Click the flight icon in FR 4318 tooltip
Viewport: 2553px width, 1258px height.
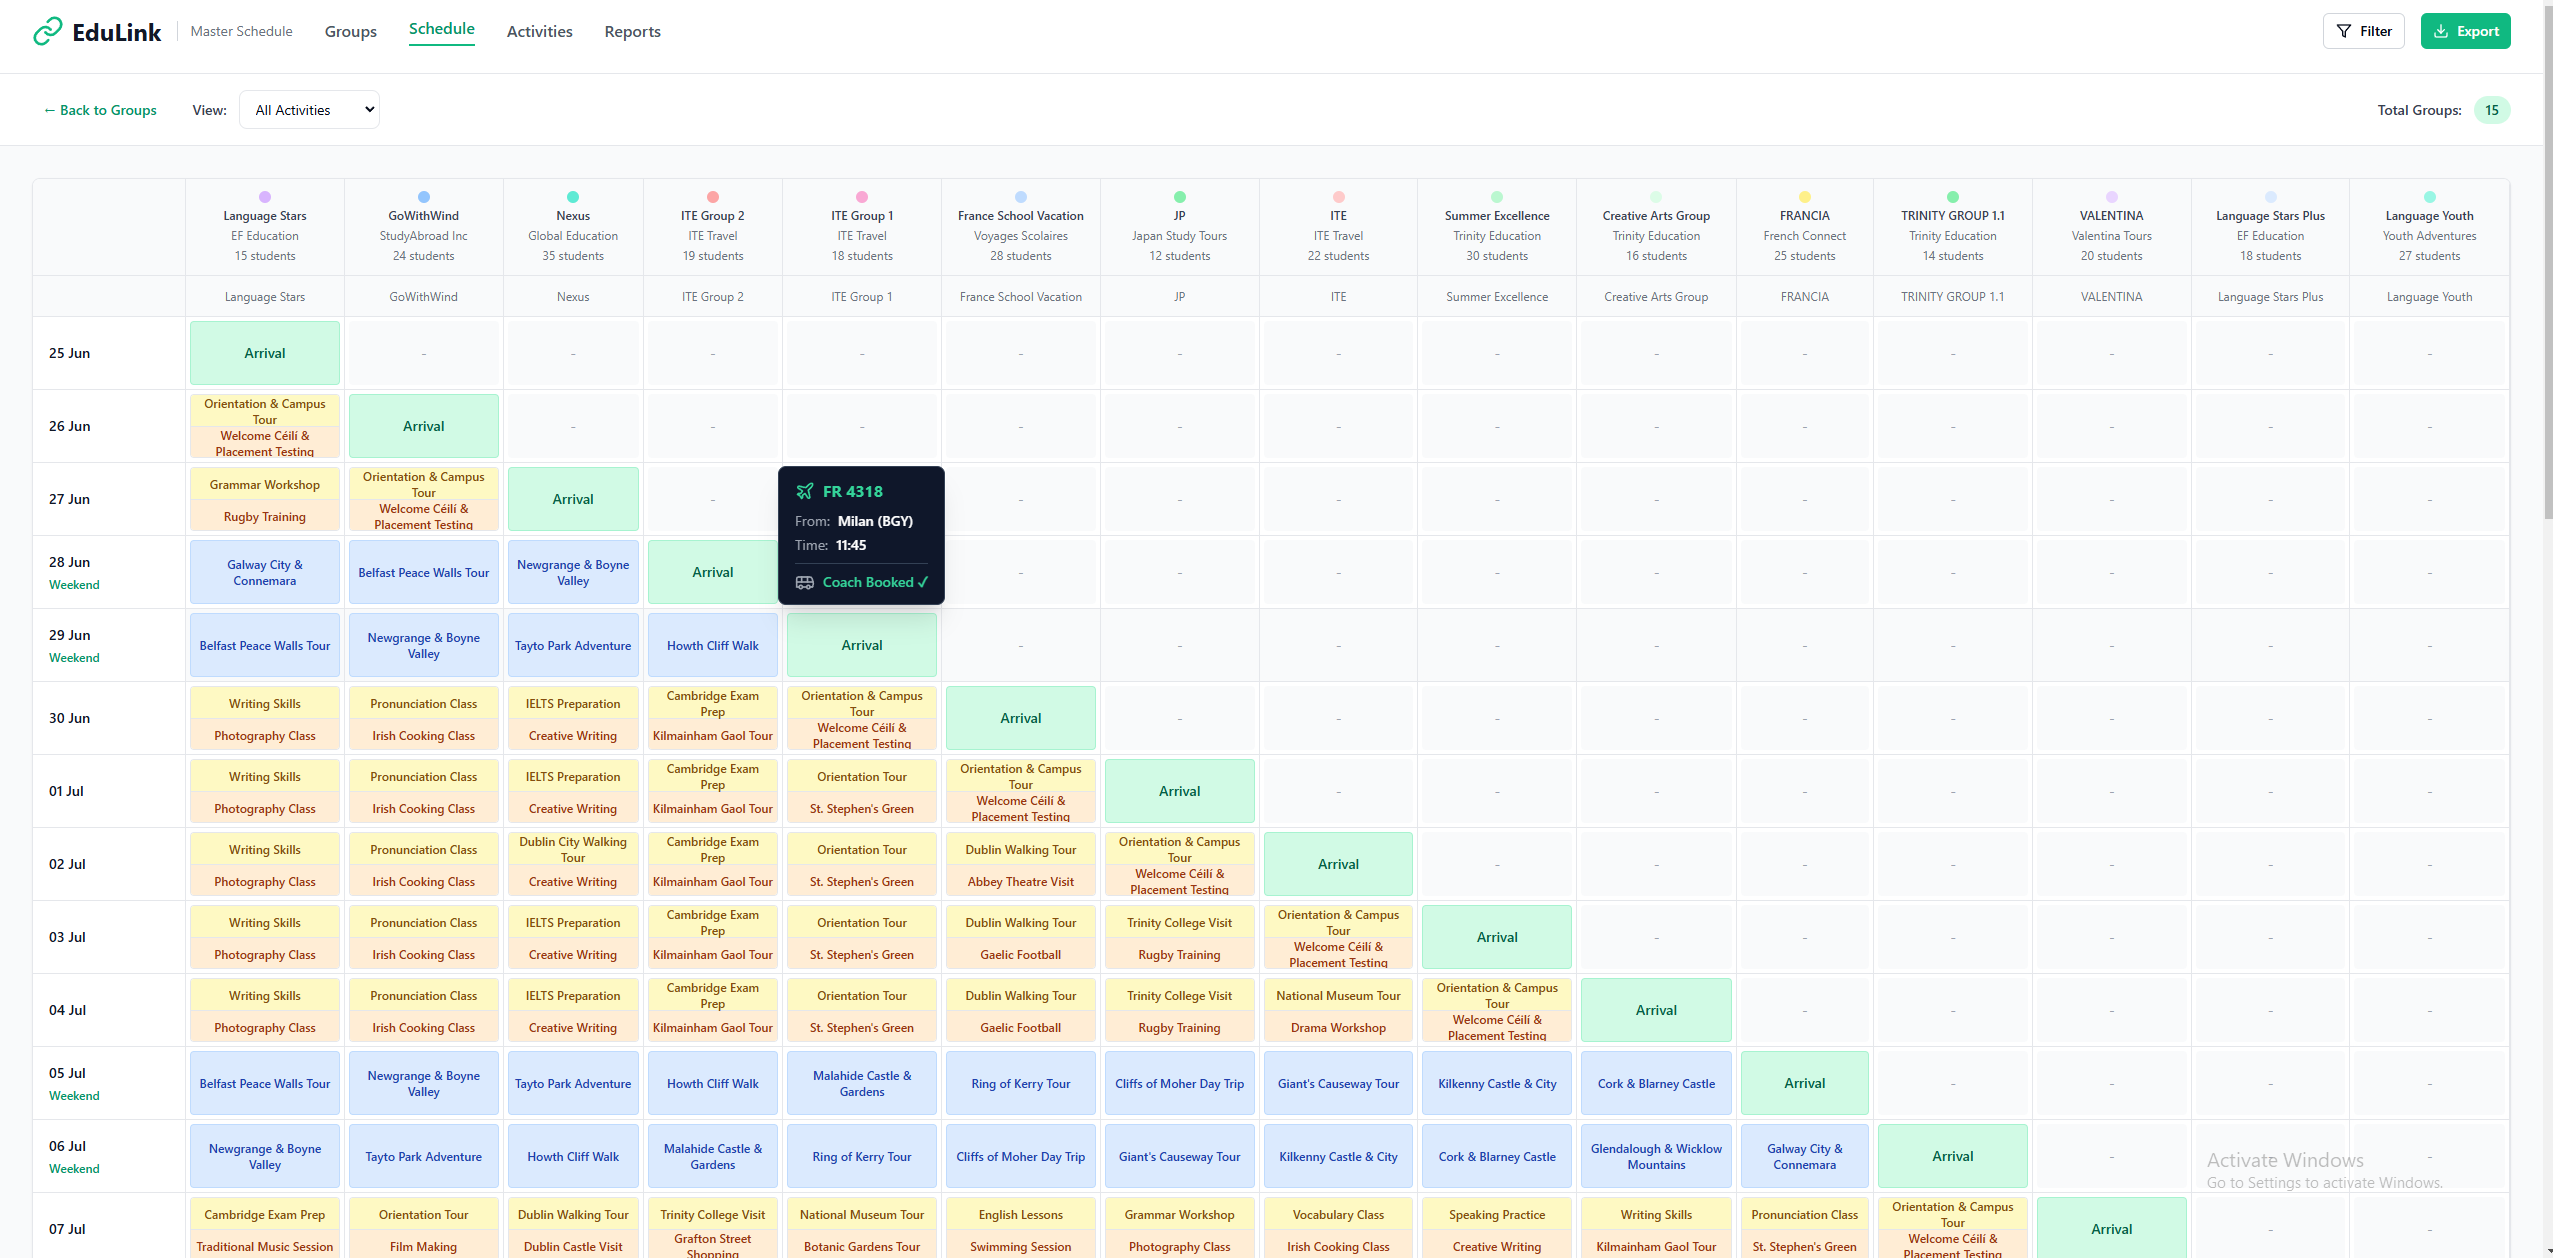(x=805, y=491)
